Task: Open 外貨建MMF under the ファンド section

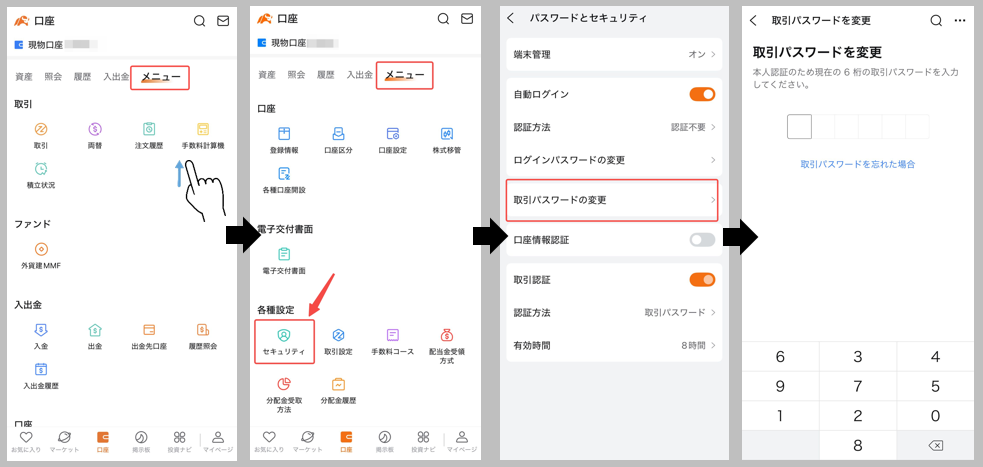Action: (x=41, y=254)
